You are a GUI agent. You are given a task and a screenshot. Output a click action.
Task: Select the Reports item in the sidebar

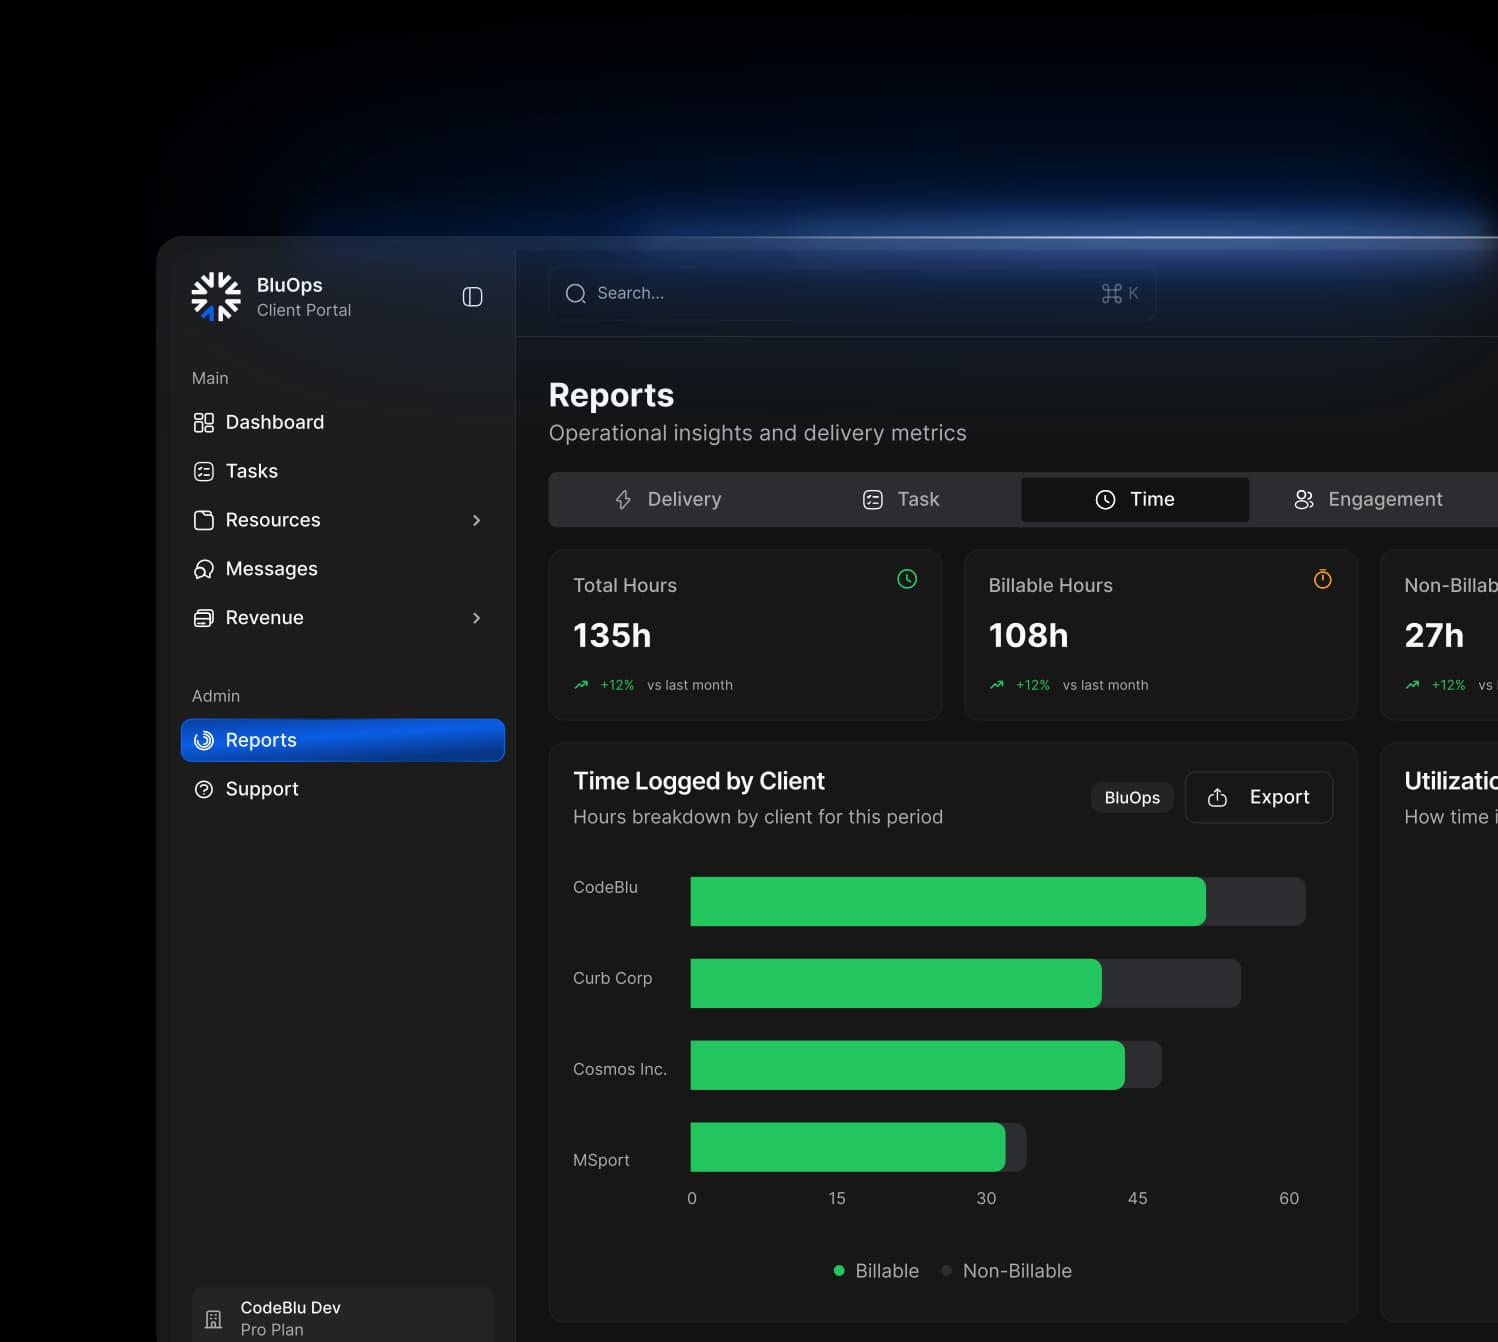tap(343, 740)
